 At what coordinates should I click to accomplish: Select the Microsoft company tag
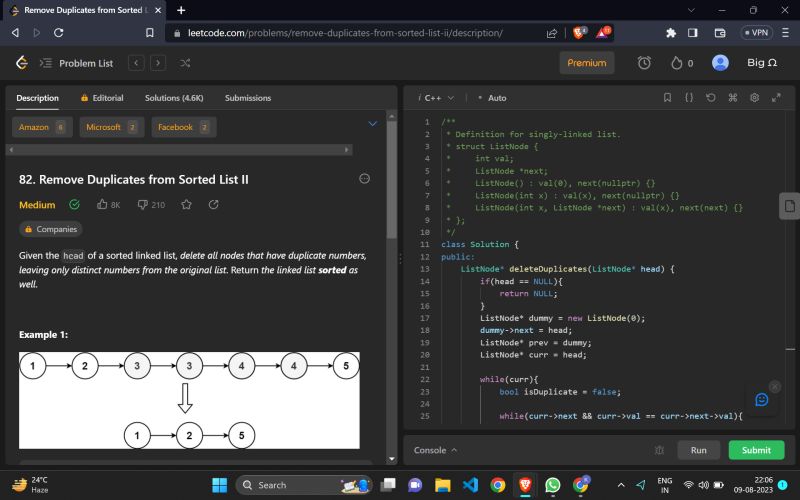pyautogui.click(x=112, y=127)
